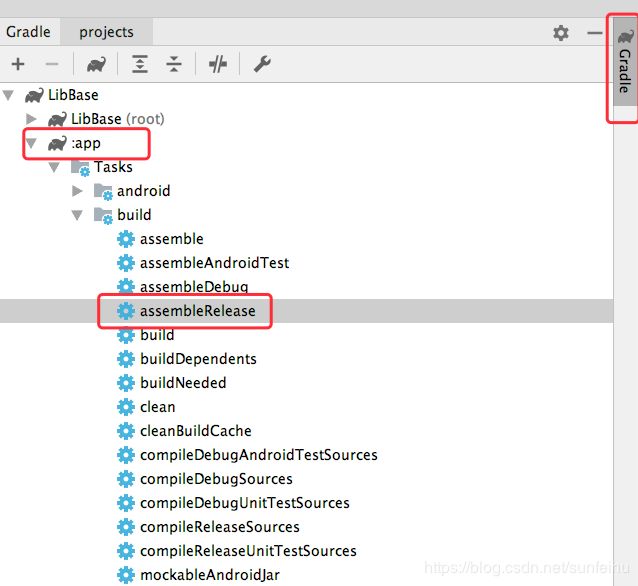Viewport: 638px width, 586px height.
Task: Click the gear icon beside clean
Action: click(x=126, y=407)
